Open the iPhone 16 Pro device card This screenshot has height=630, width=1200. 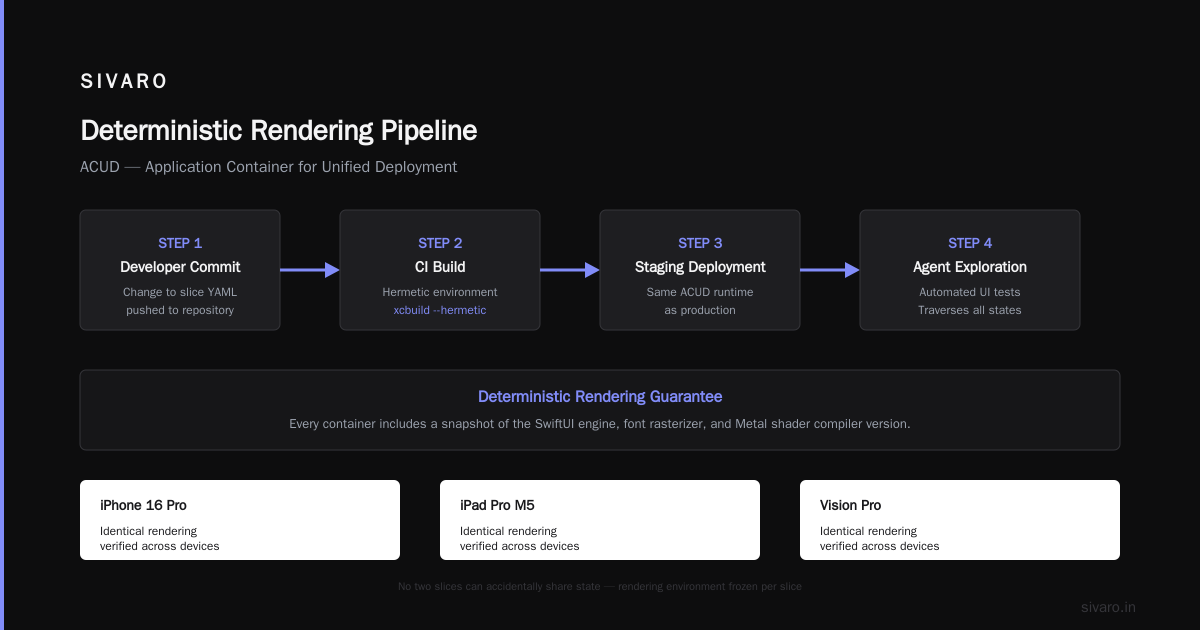[x=240, y=520]
